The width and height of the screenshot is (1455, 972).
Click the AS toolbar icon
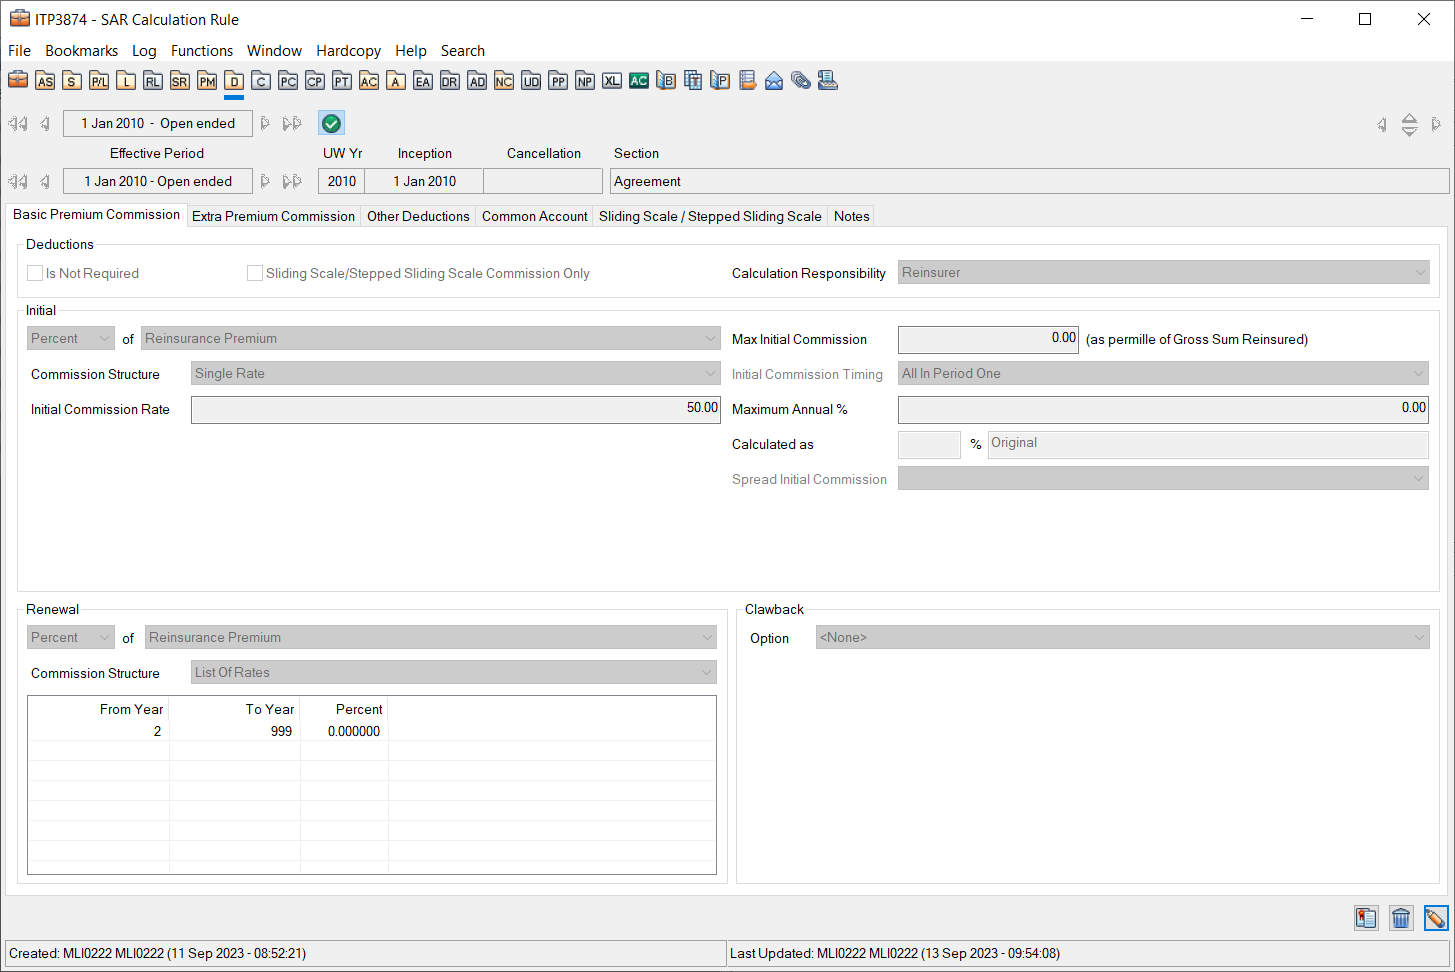click(x=45, y=81)
